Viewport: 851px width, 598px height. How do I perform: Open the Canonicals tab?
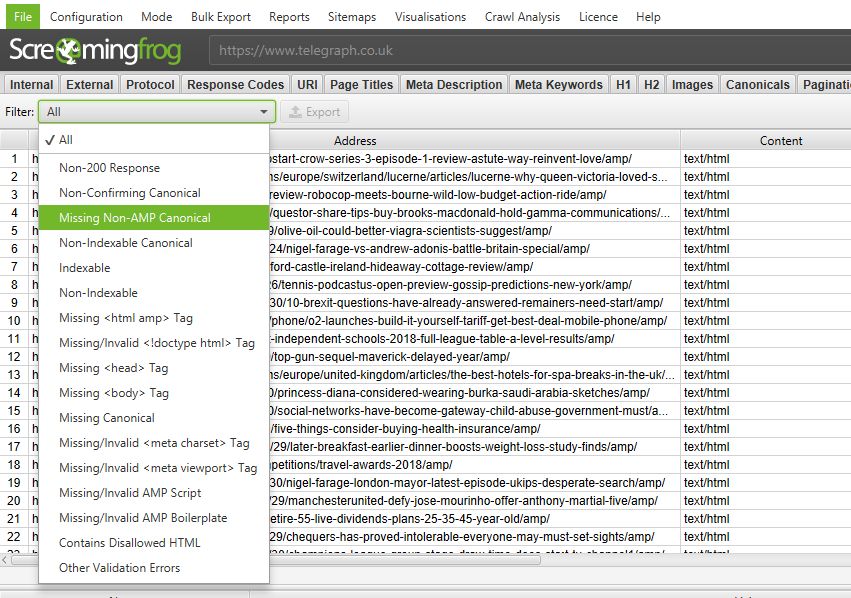click(757, 84)
